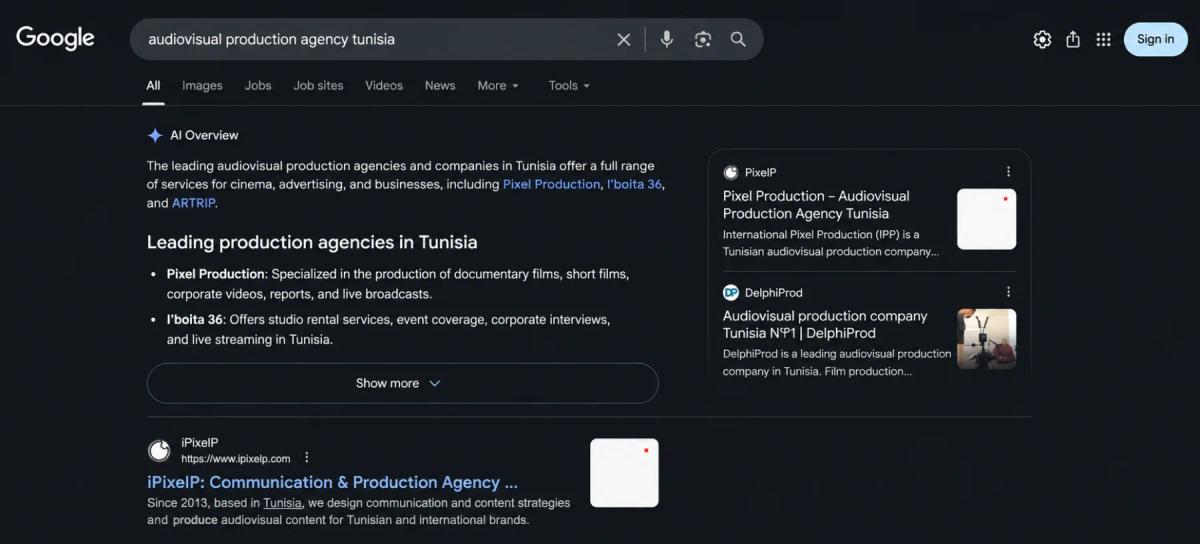Click the AI Overview sparkle icon
The height and width of the screenshot is (544, 1200).
point(155,135)
